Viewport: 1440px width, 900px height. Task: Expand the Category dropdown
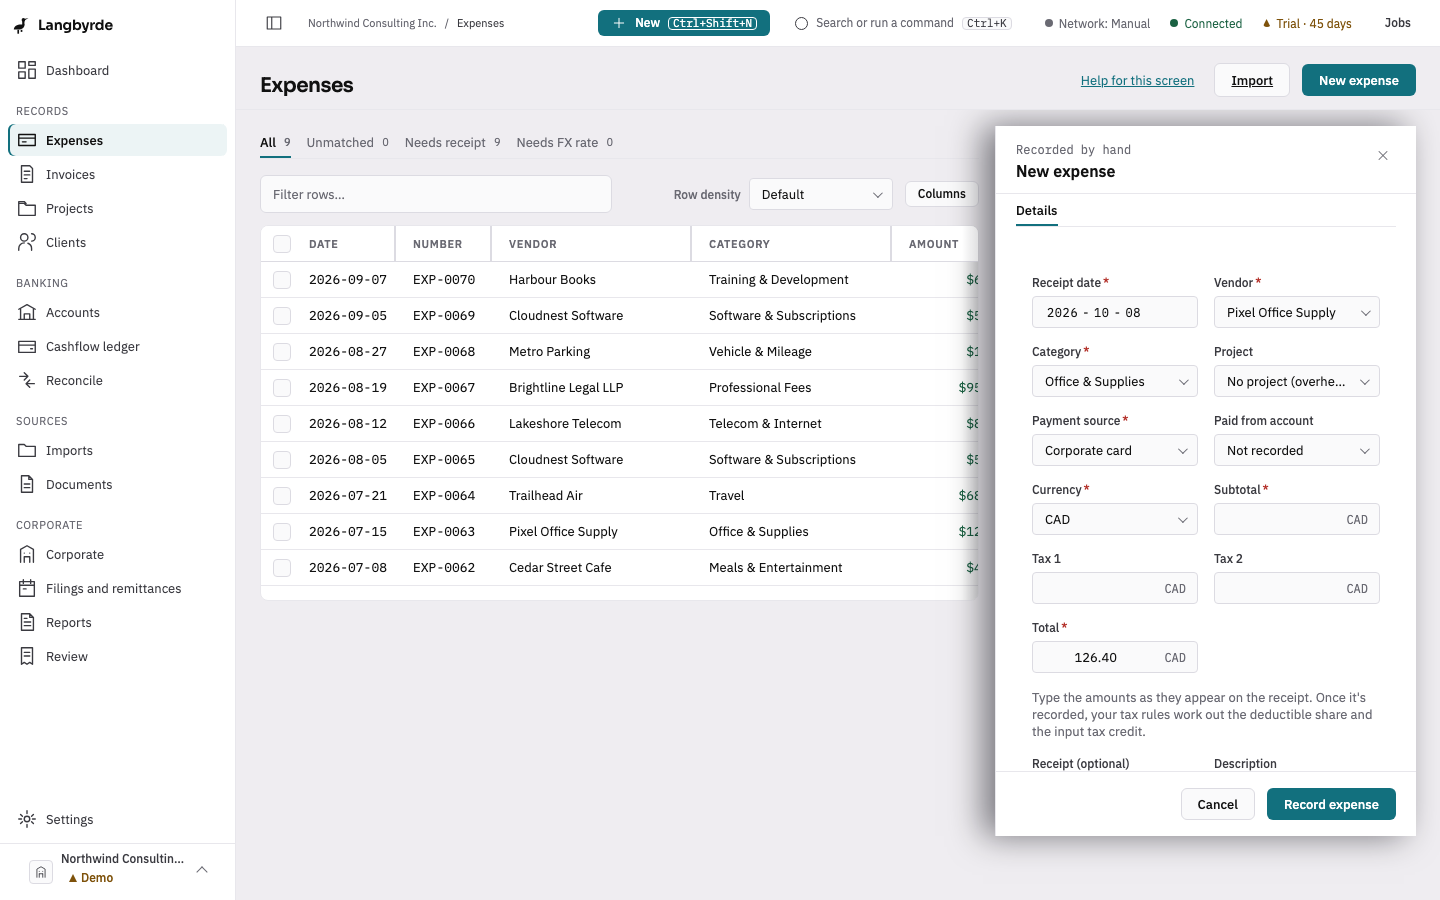click(1115, 381)
